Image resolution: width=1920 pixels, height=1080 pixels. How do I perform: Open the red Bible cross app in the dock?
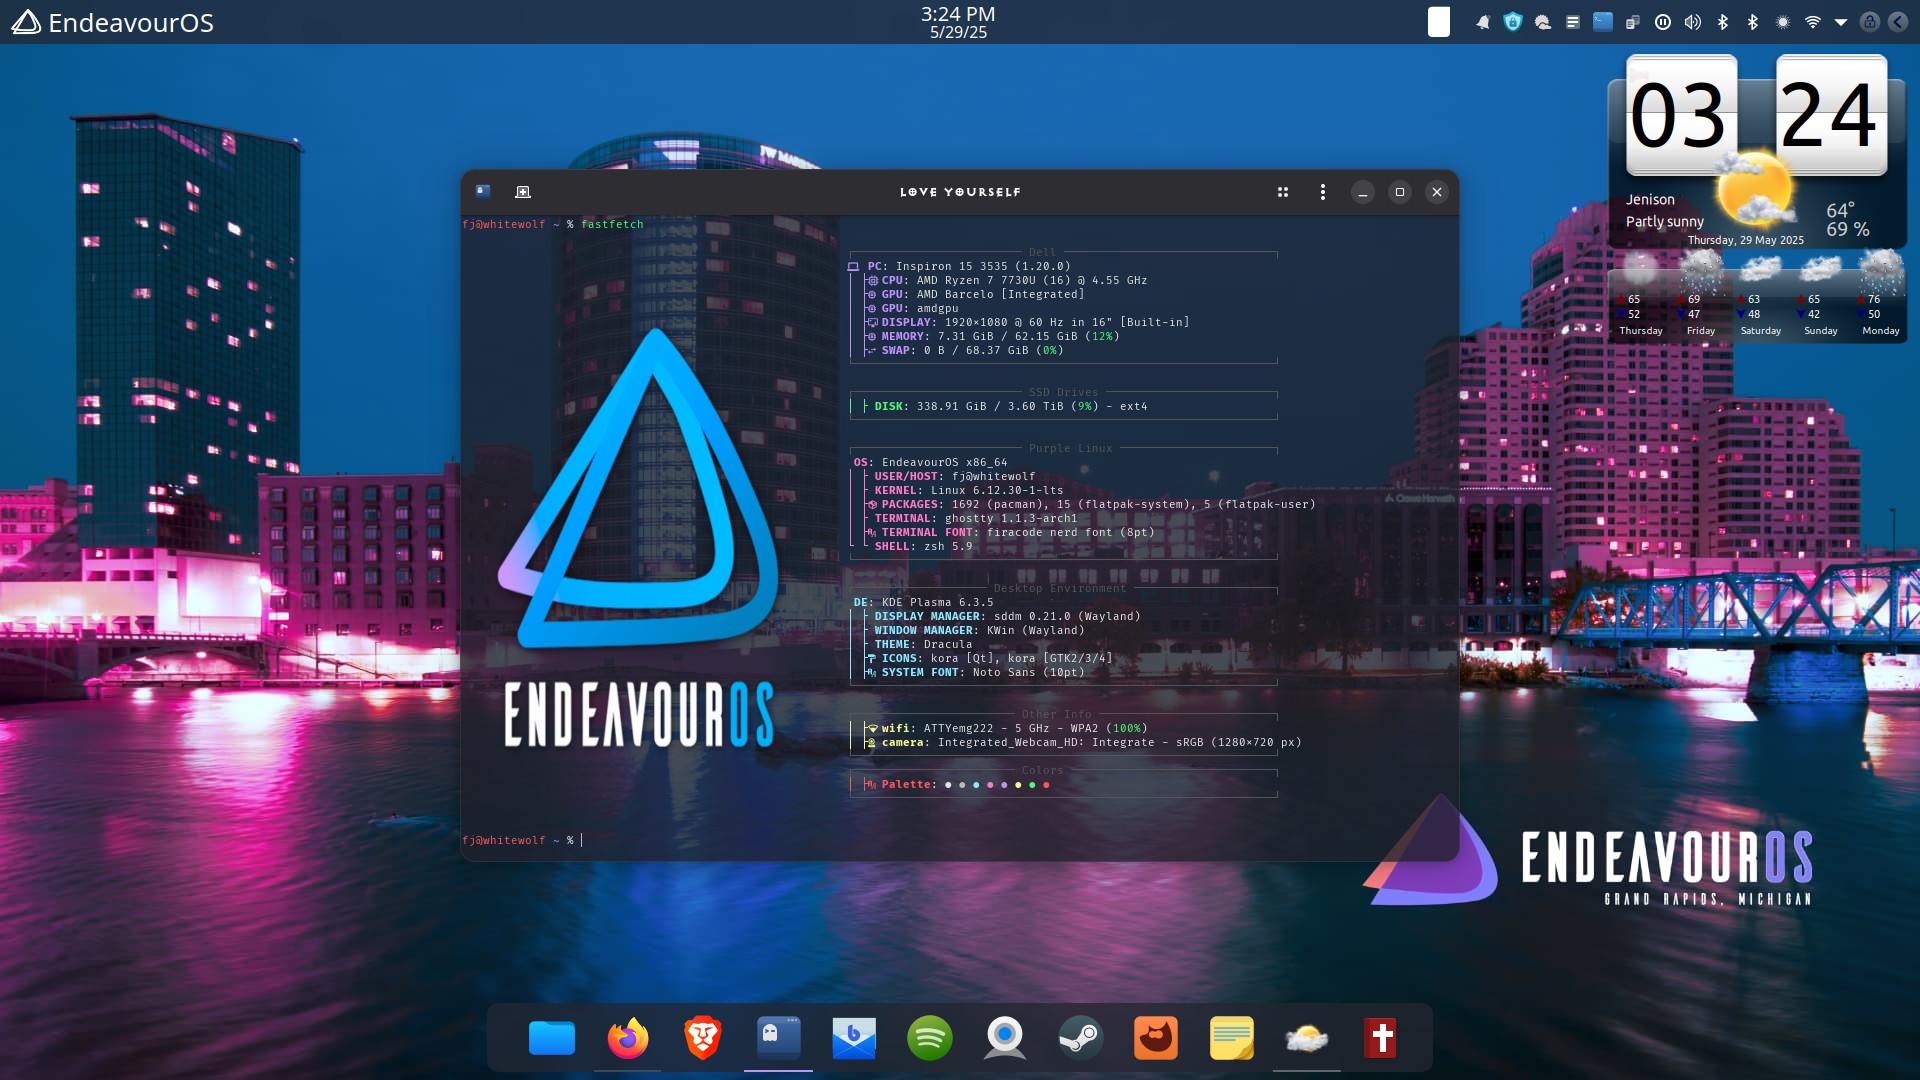coord(1382,1038)
